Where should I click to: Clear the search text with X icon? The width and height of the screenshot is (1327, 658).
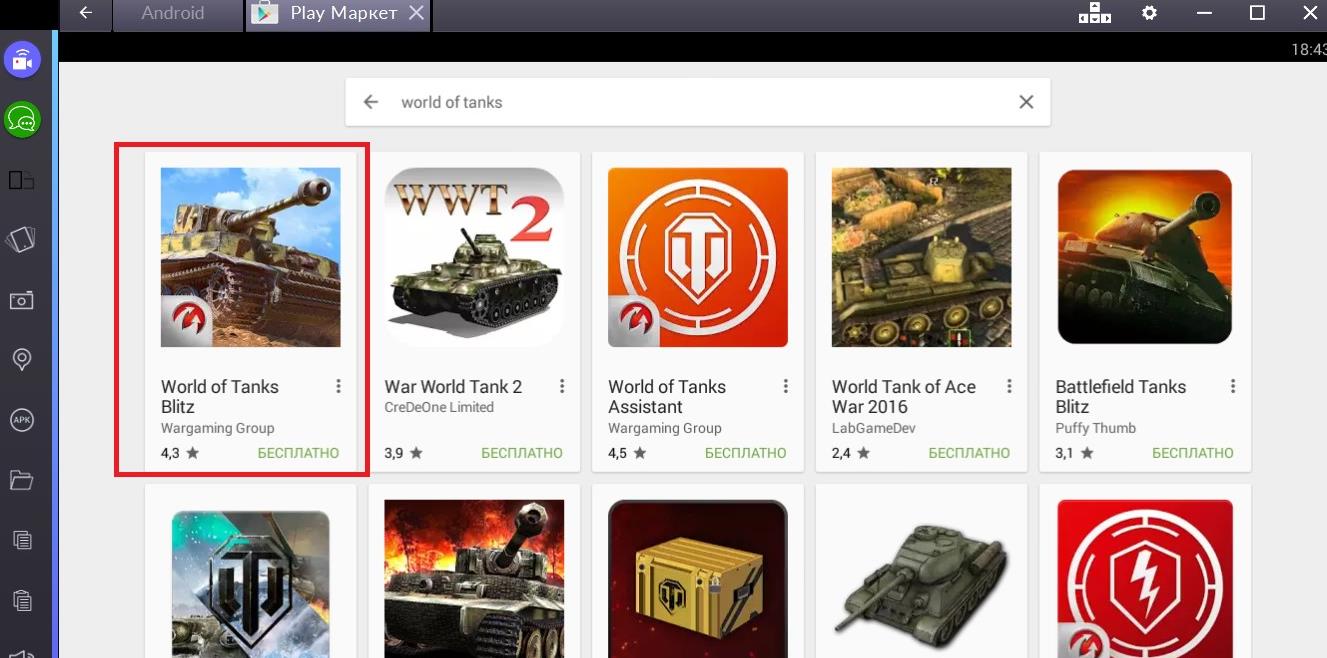[1025, 102]
